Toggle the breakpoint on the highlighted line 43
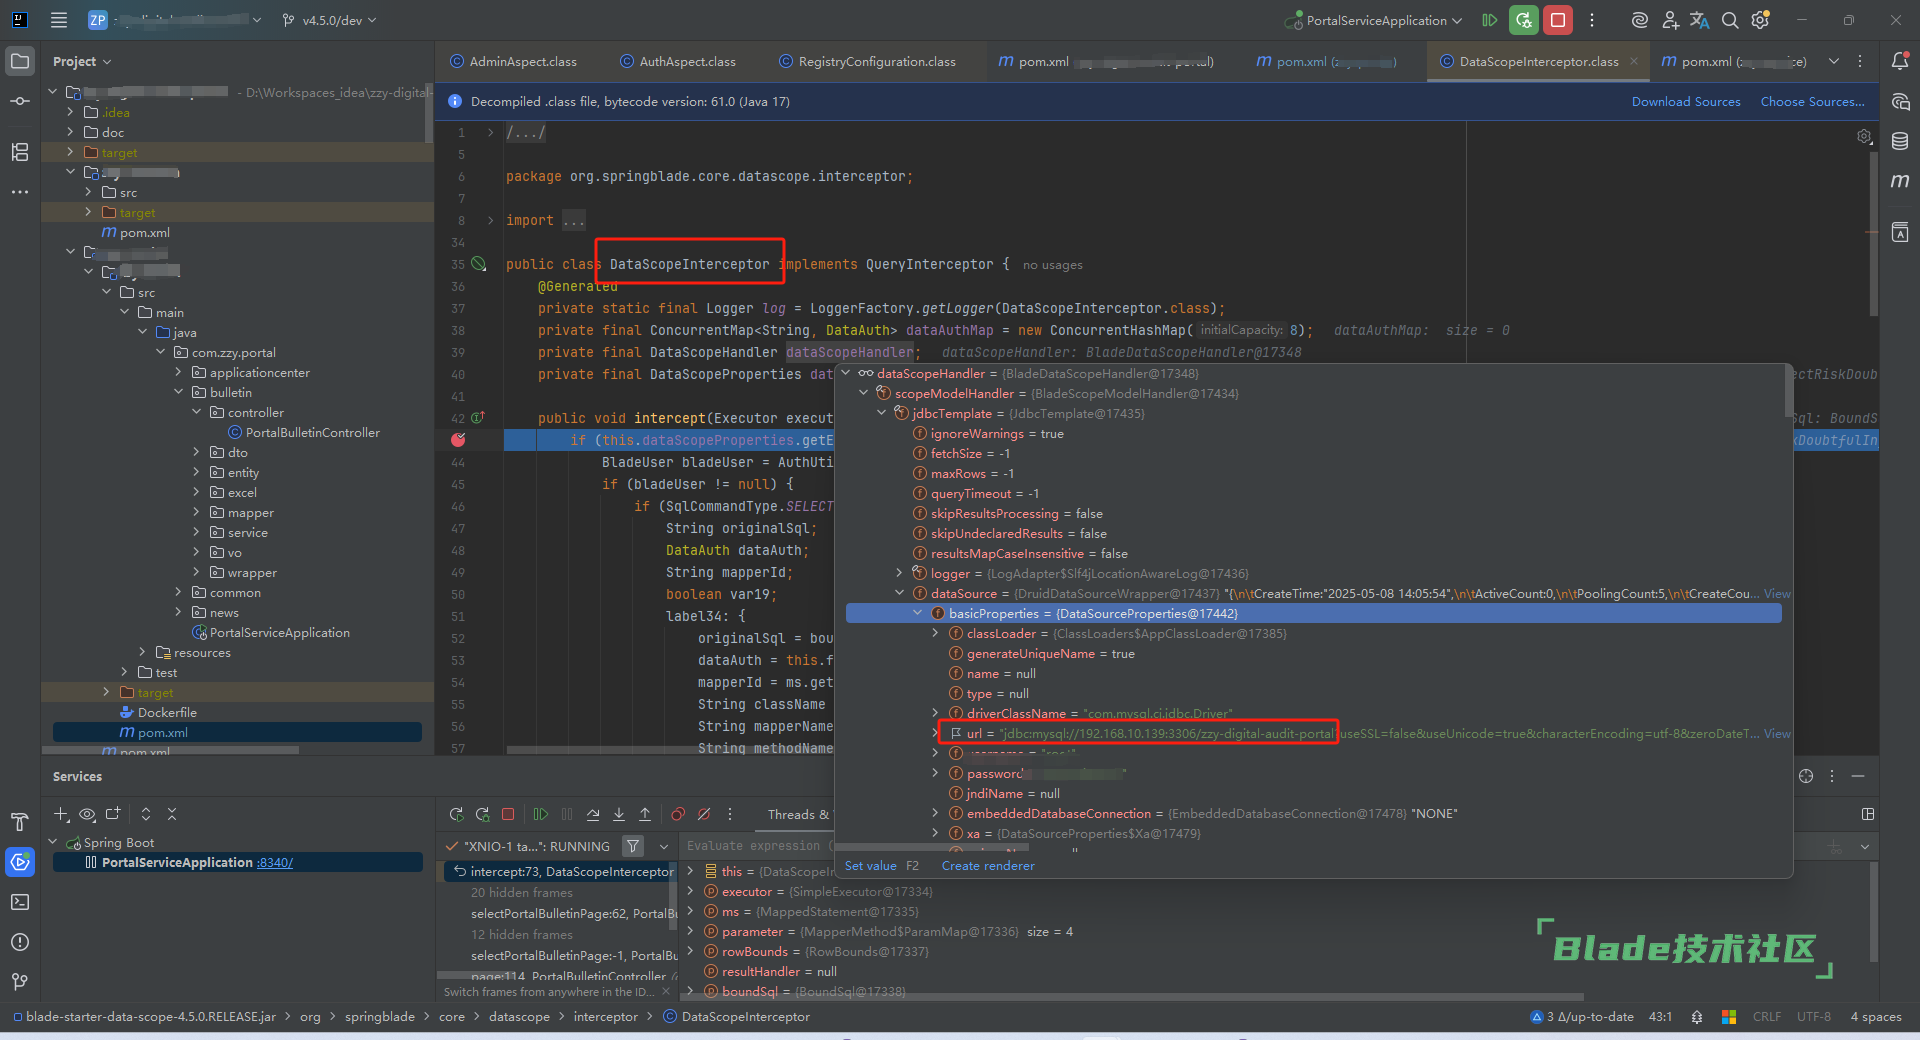The image size is (1920, 1040). (x=458, y=440)
